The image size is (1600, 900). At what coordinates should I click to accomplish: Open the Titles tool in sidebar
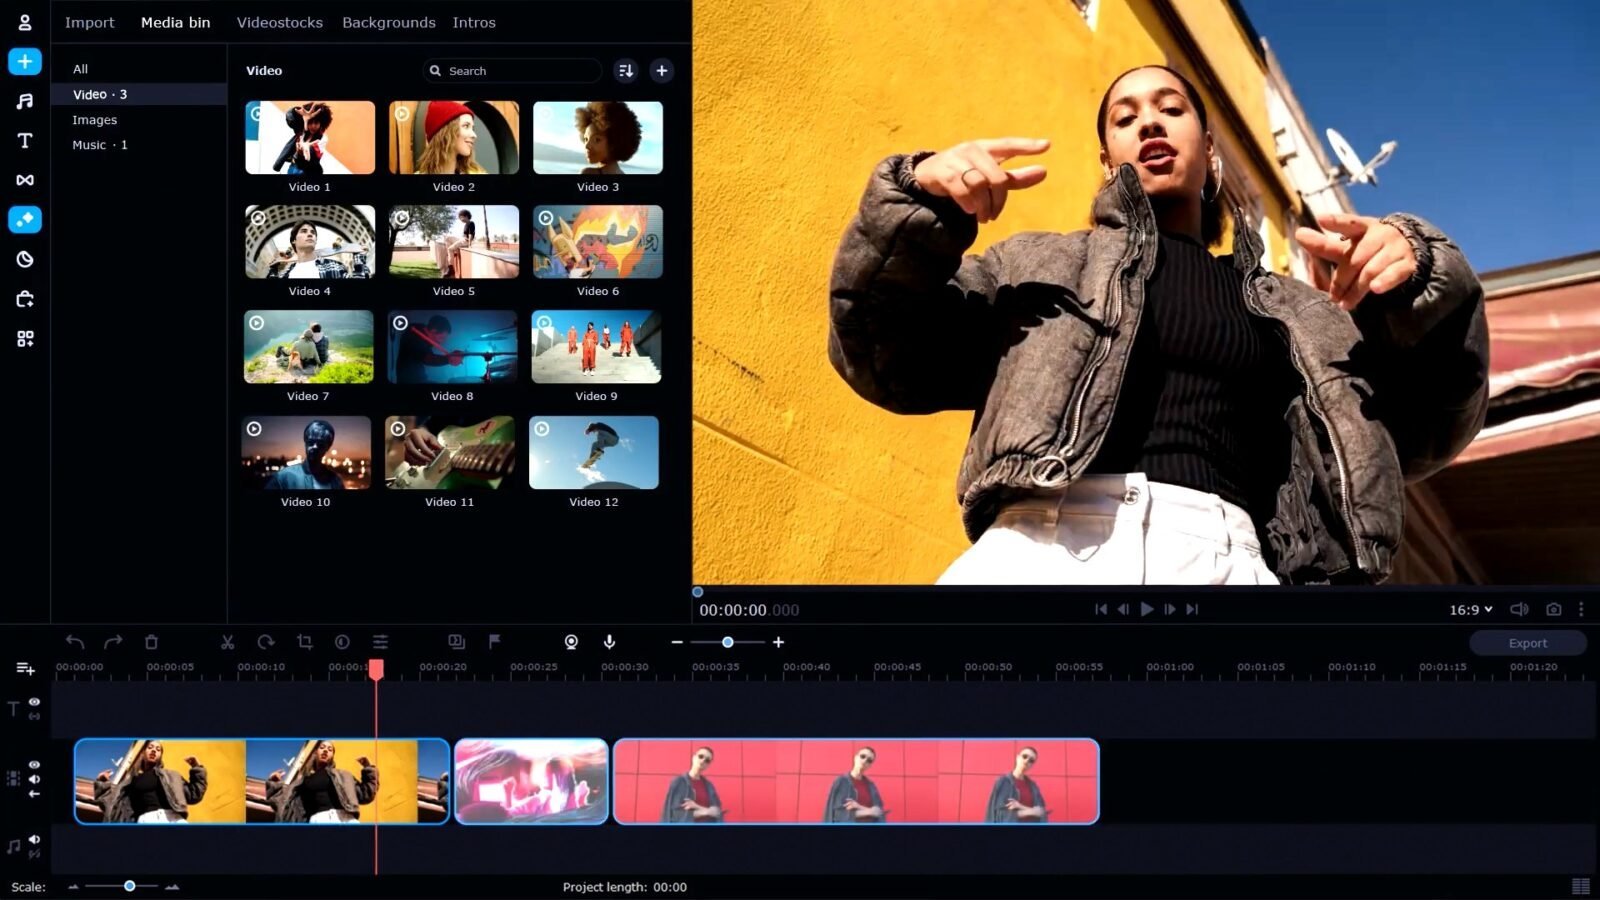pos(25,141)
